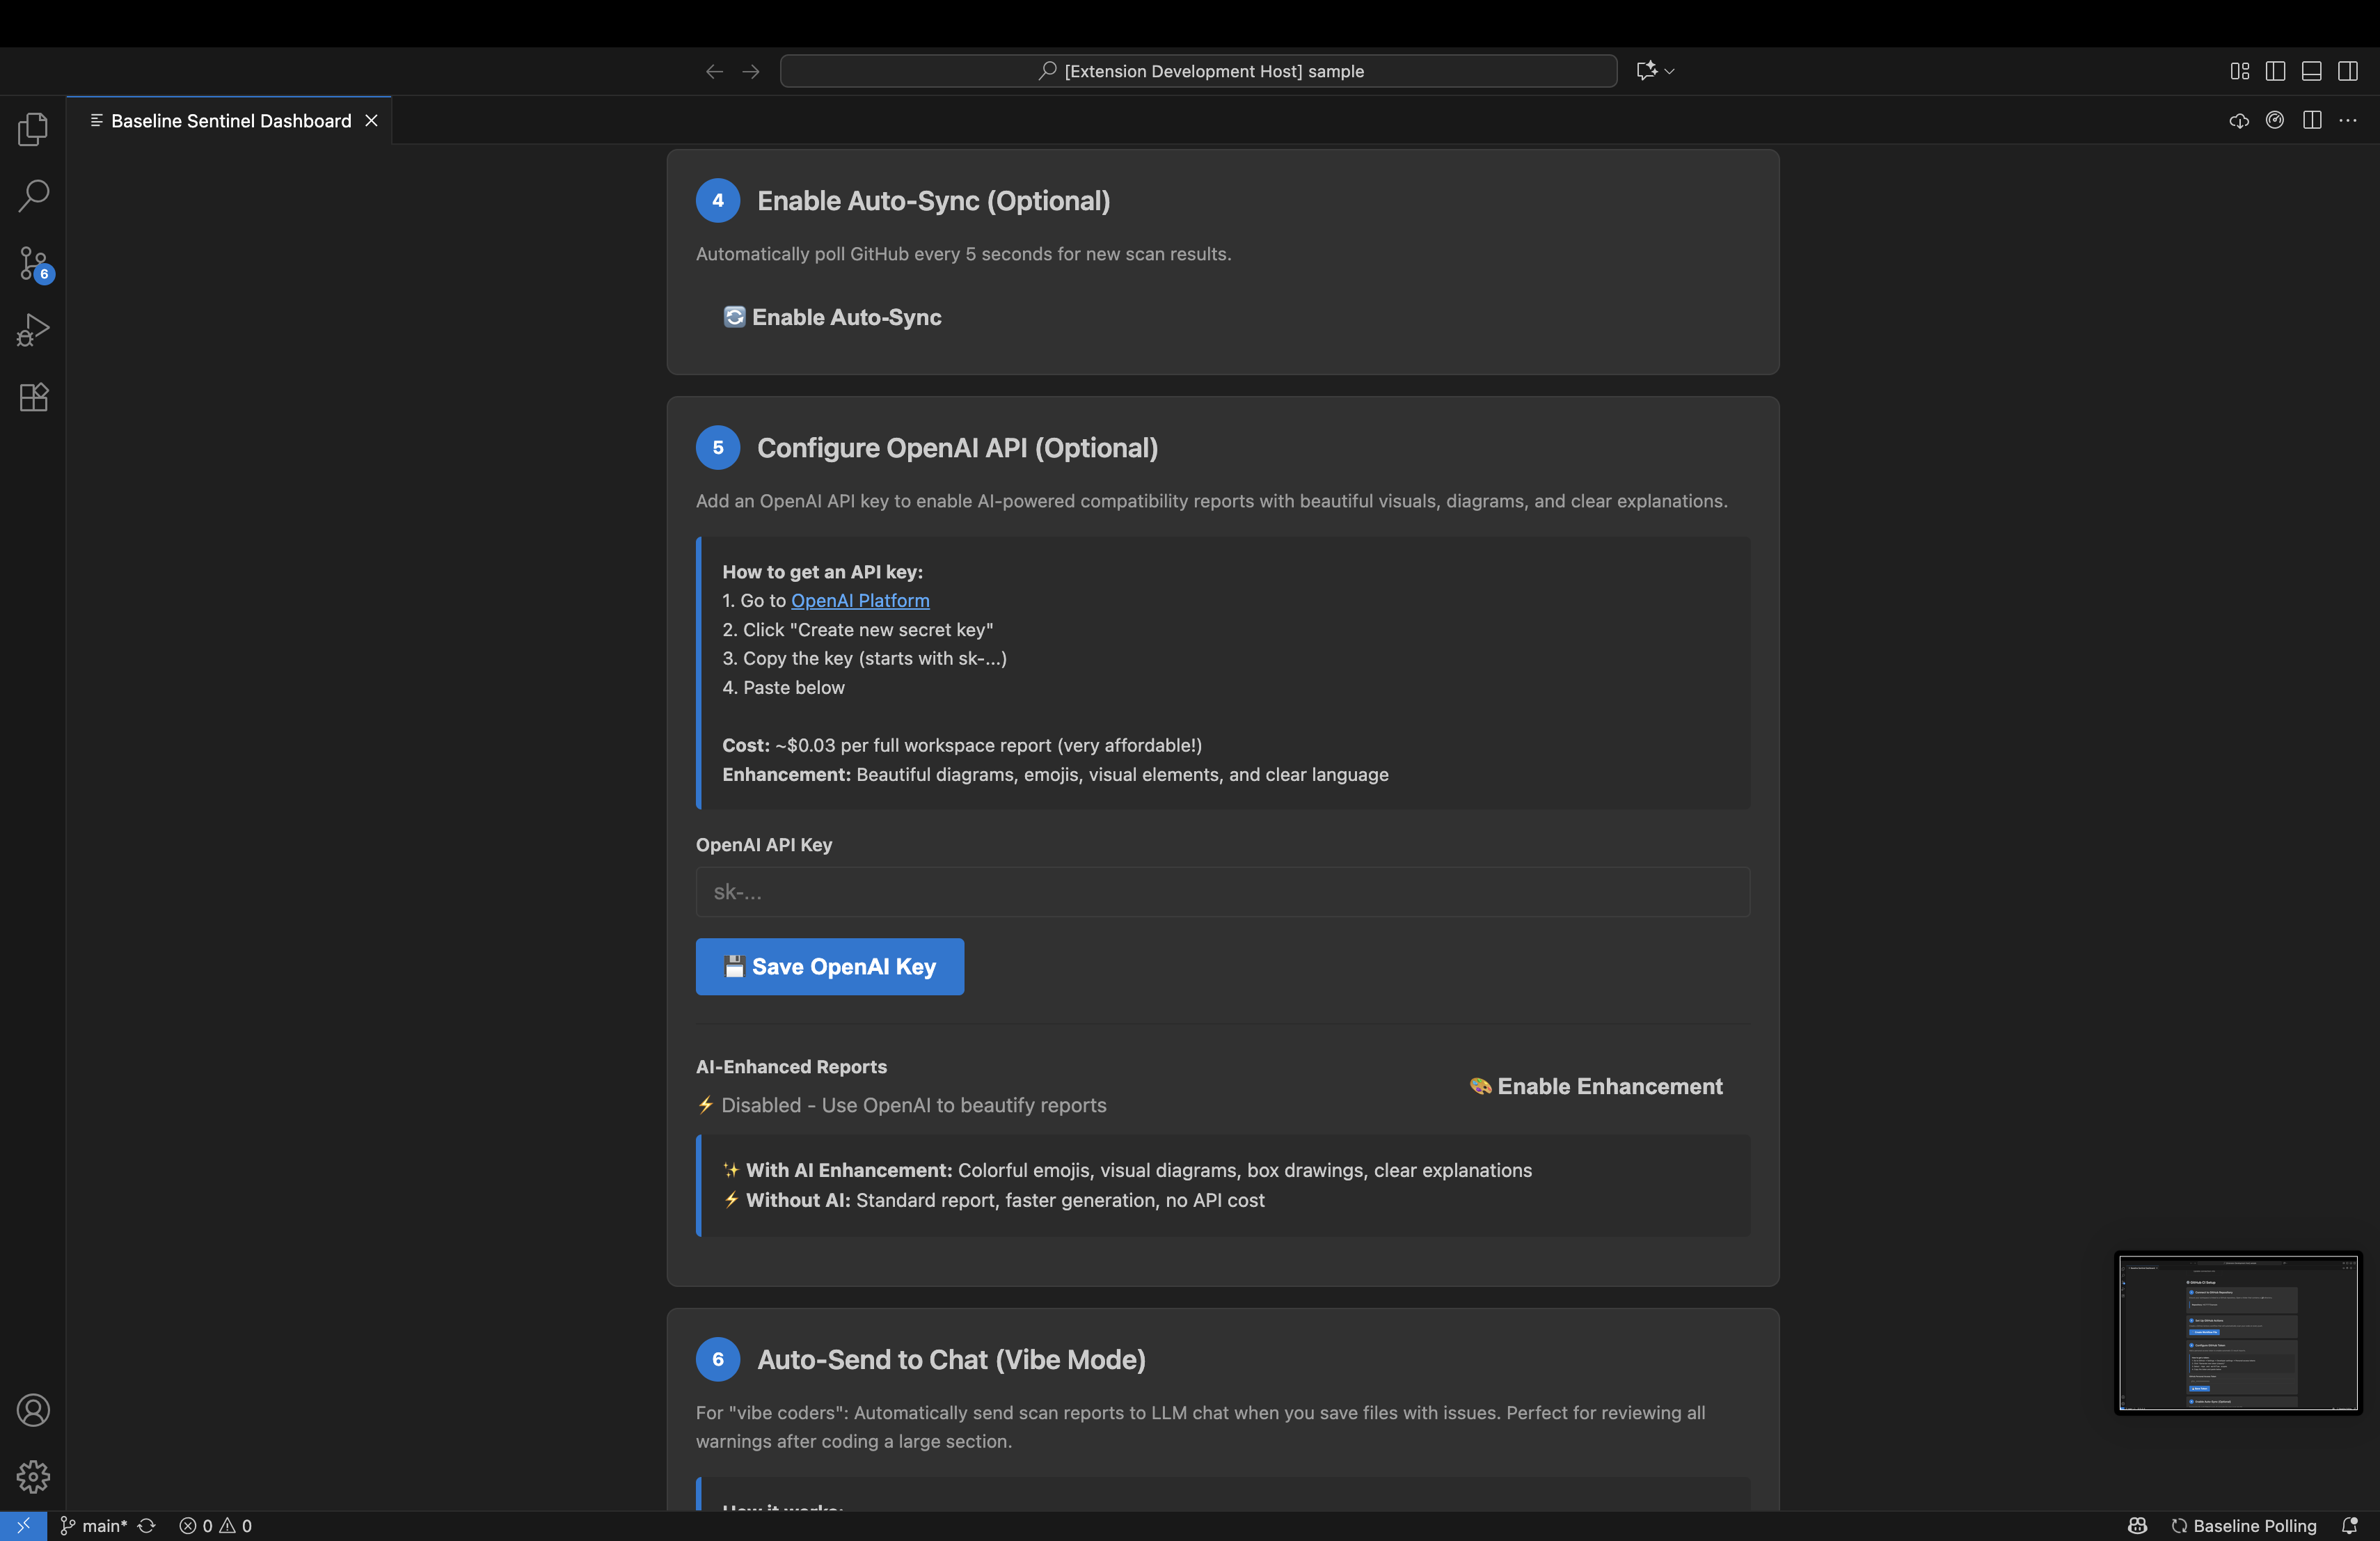Screen dimensions: 2380x1541
Task: Open the Search view icon
Action: coord(33,196)
